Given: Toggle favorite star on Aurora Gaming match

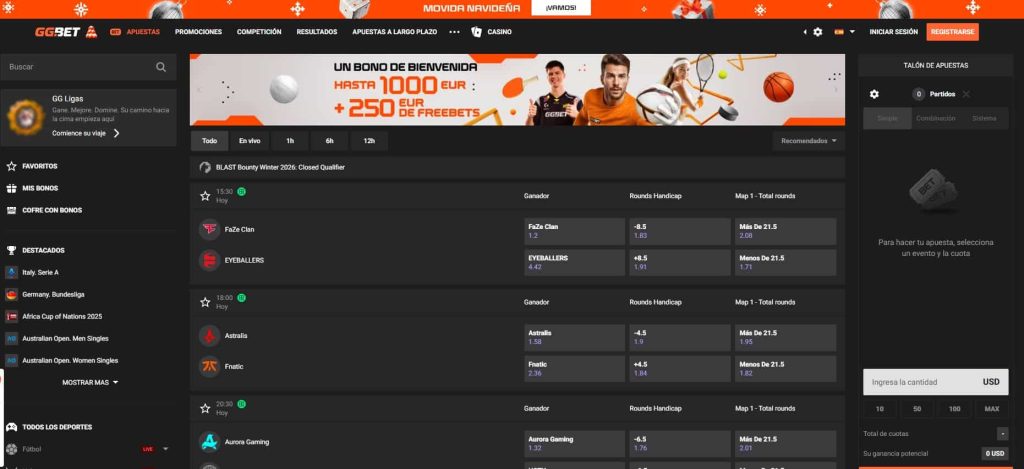Looking at the screenshot, I should (205, 408).
